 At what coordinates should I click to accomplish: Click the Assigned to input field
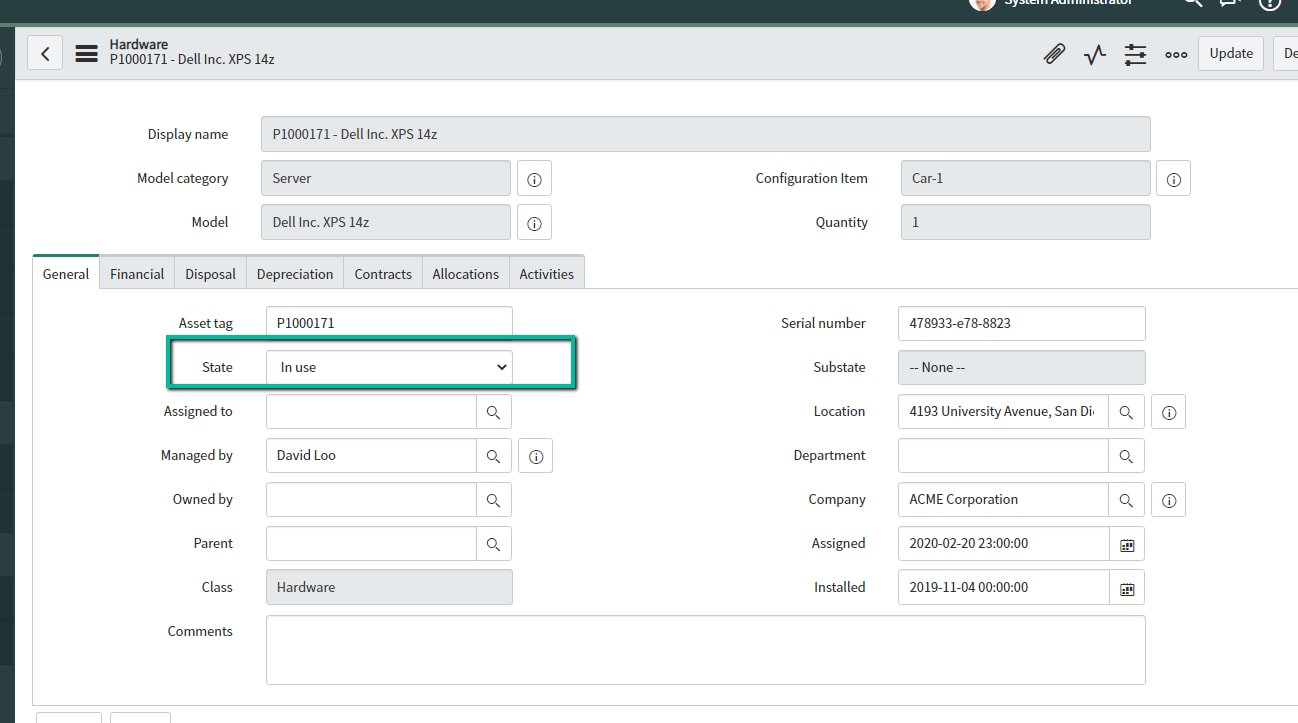pyautogui.click(x=371, y=412)
